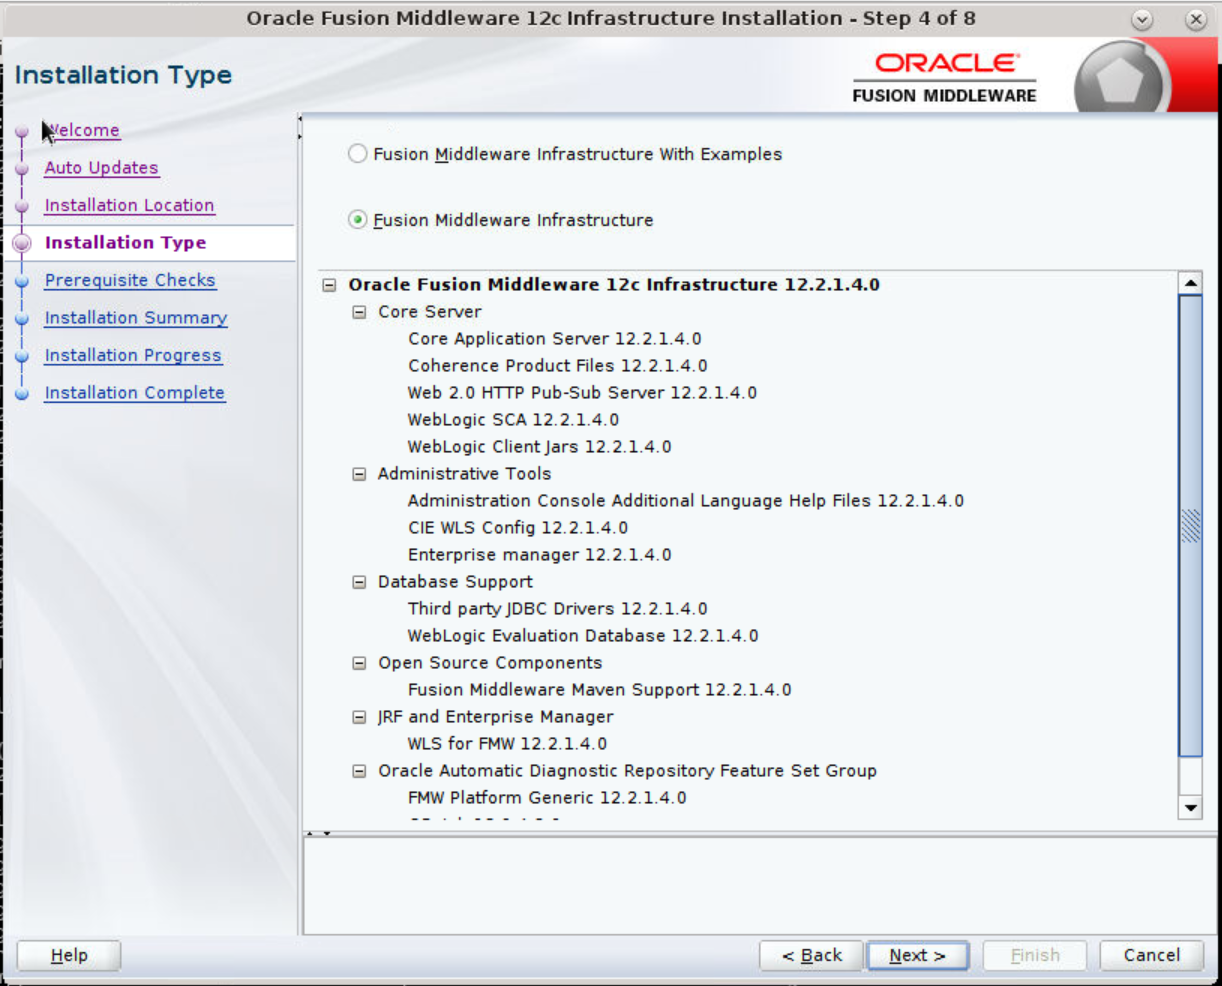Click Third party JDBC Drivers 12.2.1.4.0 row
This screenshot has width=1222, height=986.
click(x=557, y=609)
